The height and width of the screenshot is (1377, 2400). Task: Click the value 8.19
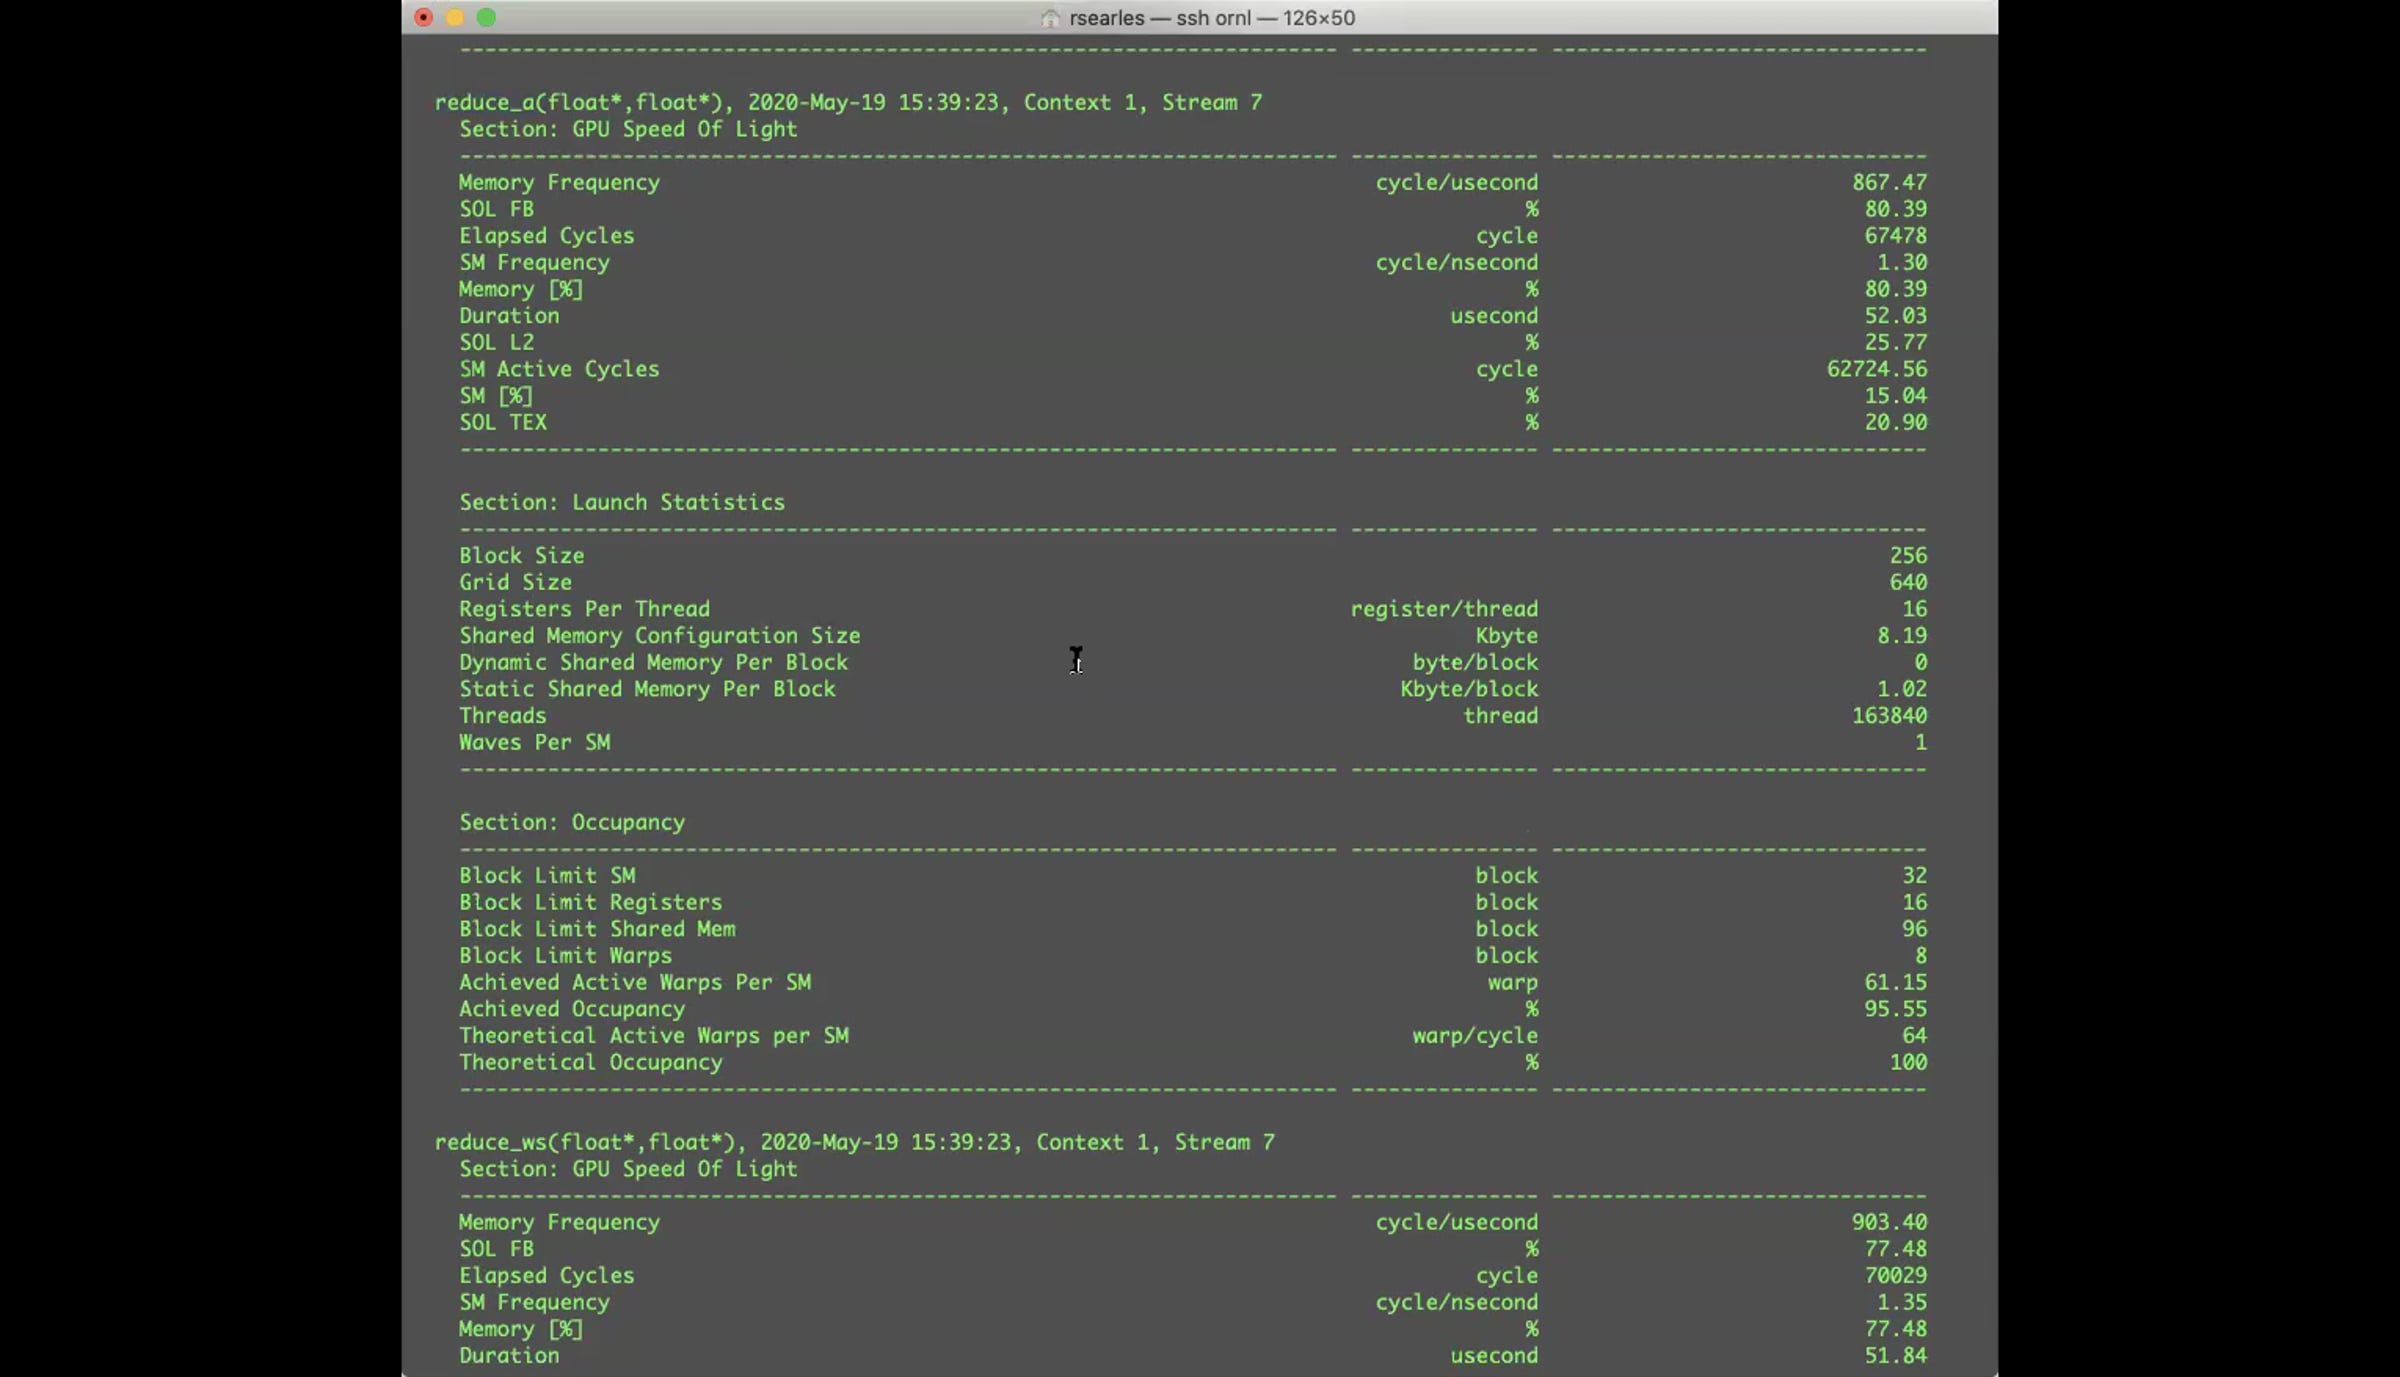1902,636
